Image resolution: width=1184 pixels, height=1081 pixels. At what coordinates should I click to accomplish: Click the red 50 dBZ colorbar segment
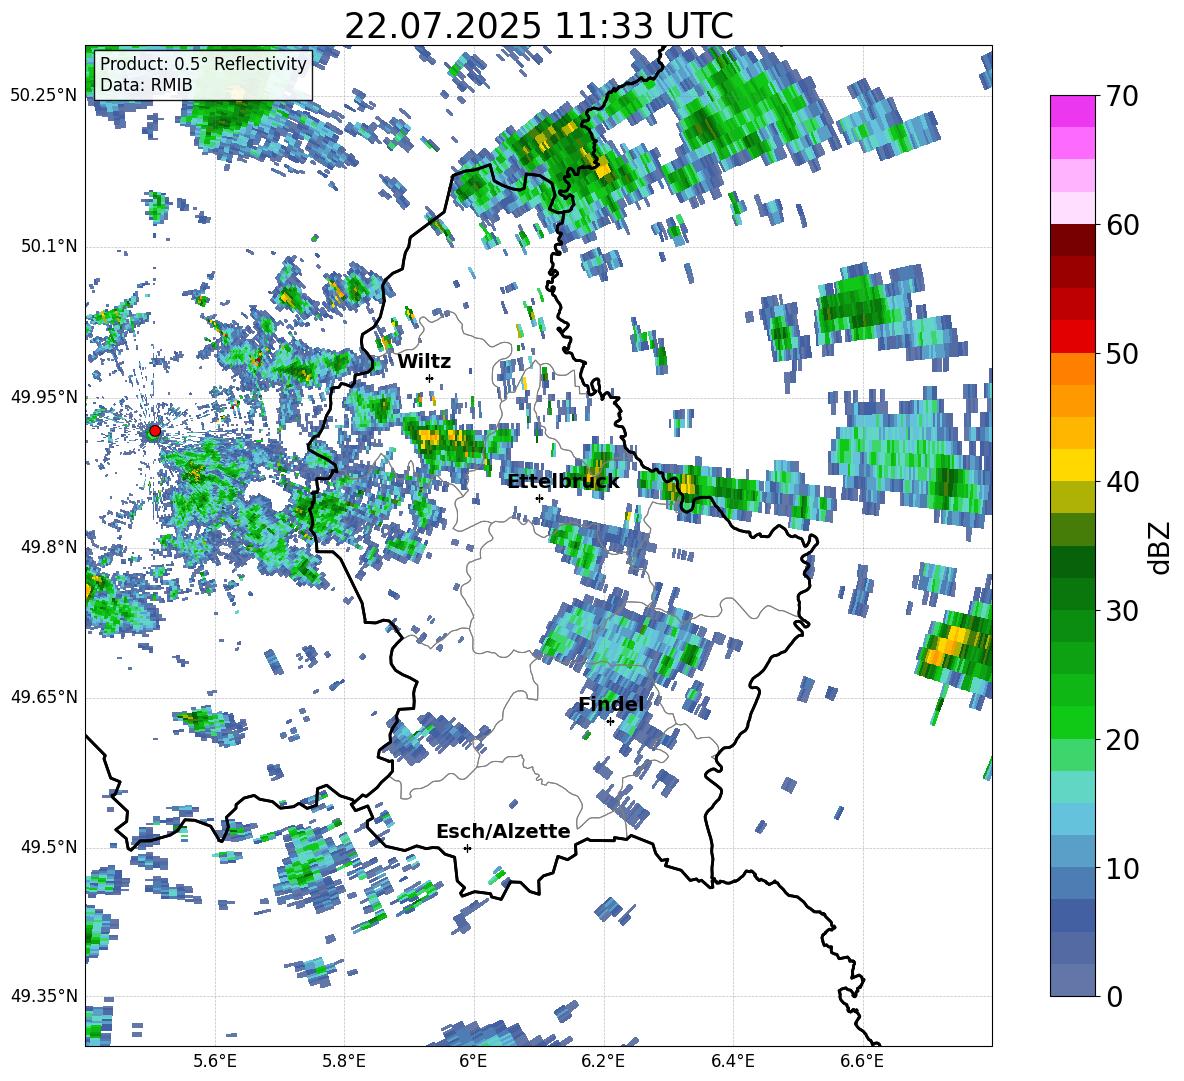point(1072,337)
